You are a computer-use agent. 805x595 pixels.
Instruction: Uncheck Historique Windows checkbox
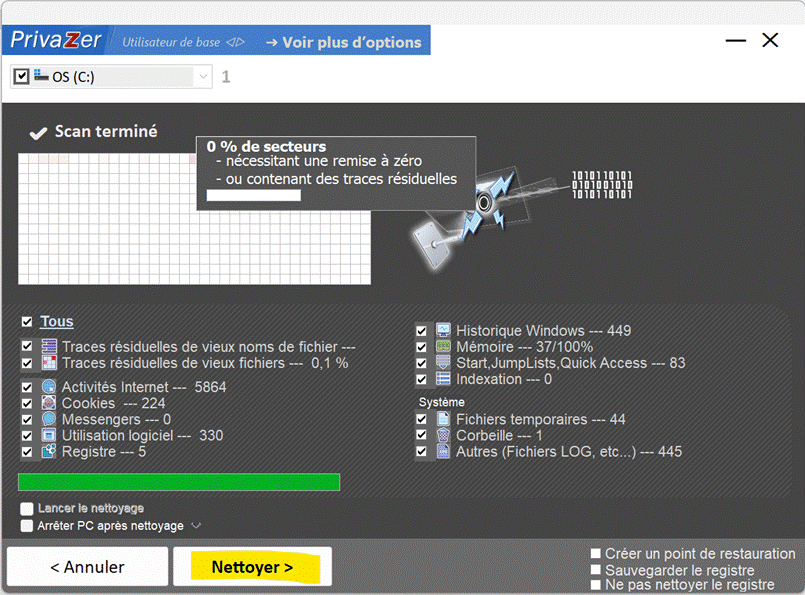[x=421, y=331]
